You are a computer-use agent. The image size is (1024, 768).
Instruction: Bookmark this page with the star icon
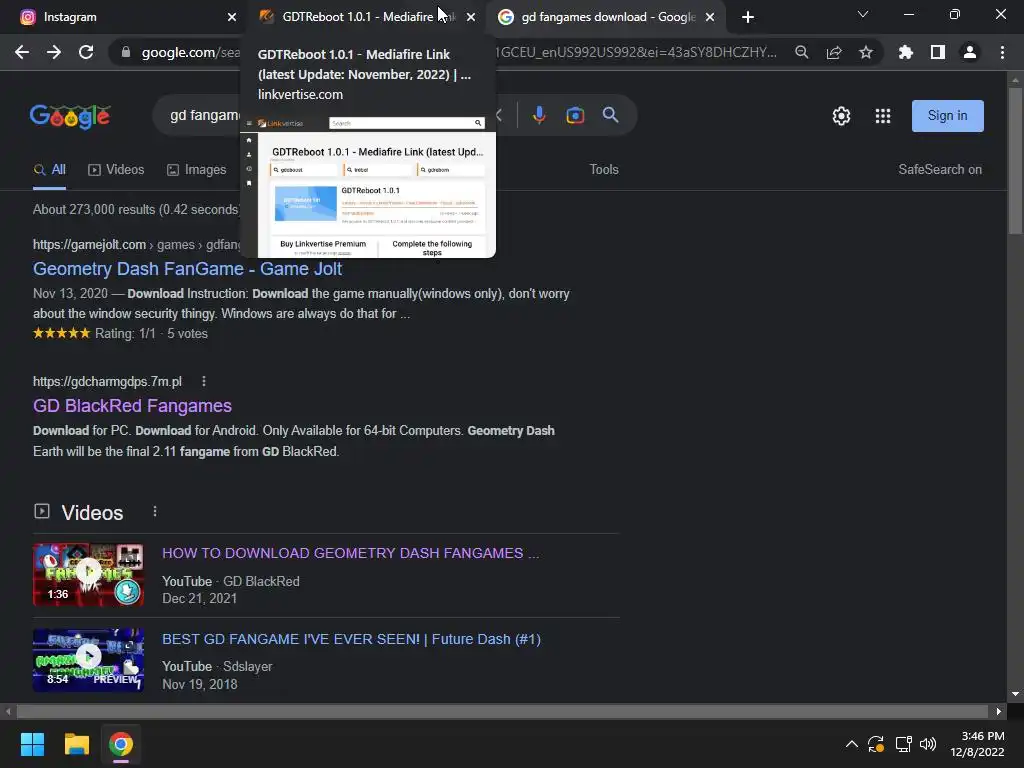[x=866, y=52]
